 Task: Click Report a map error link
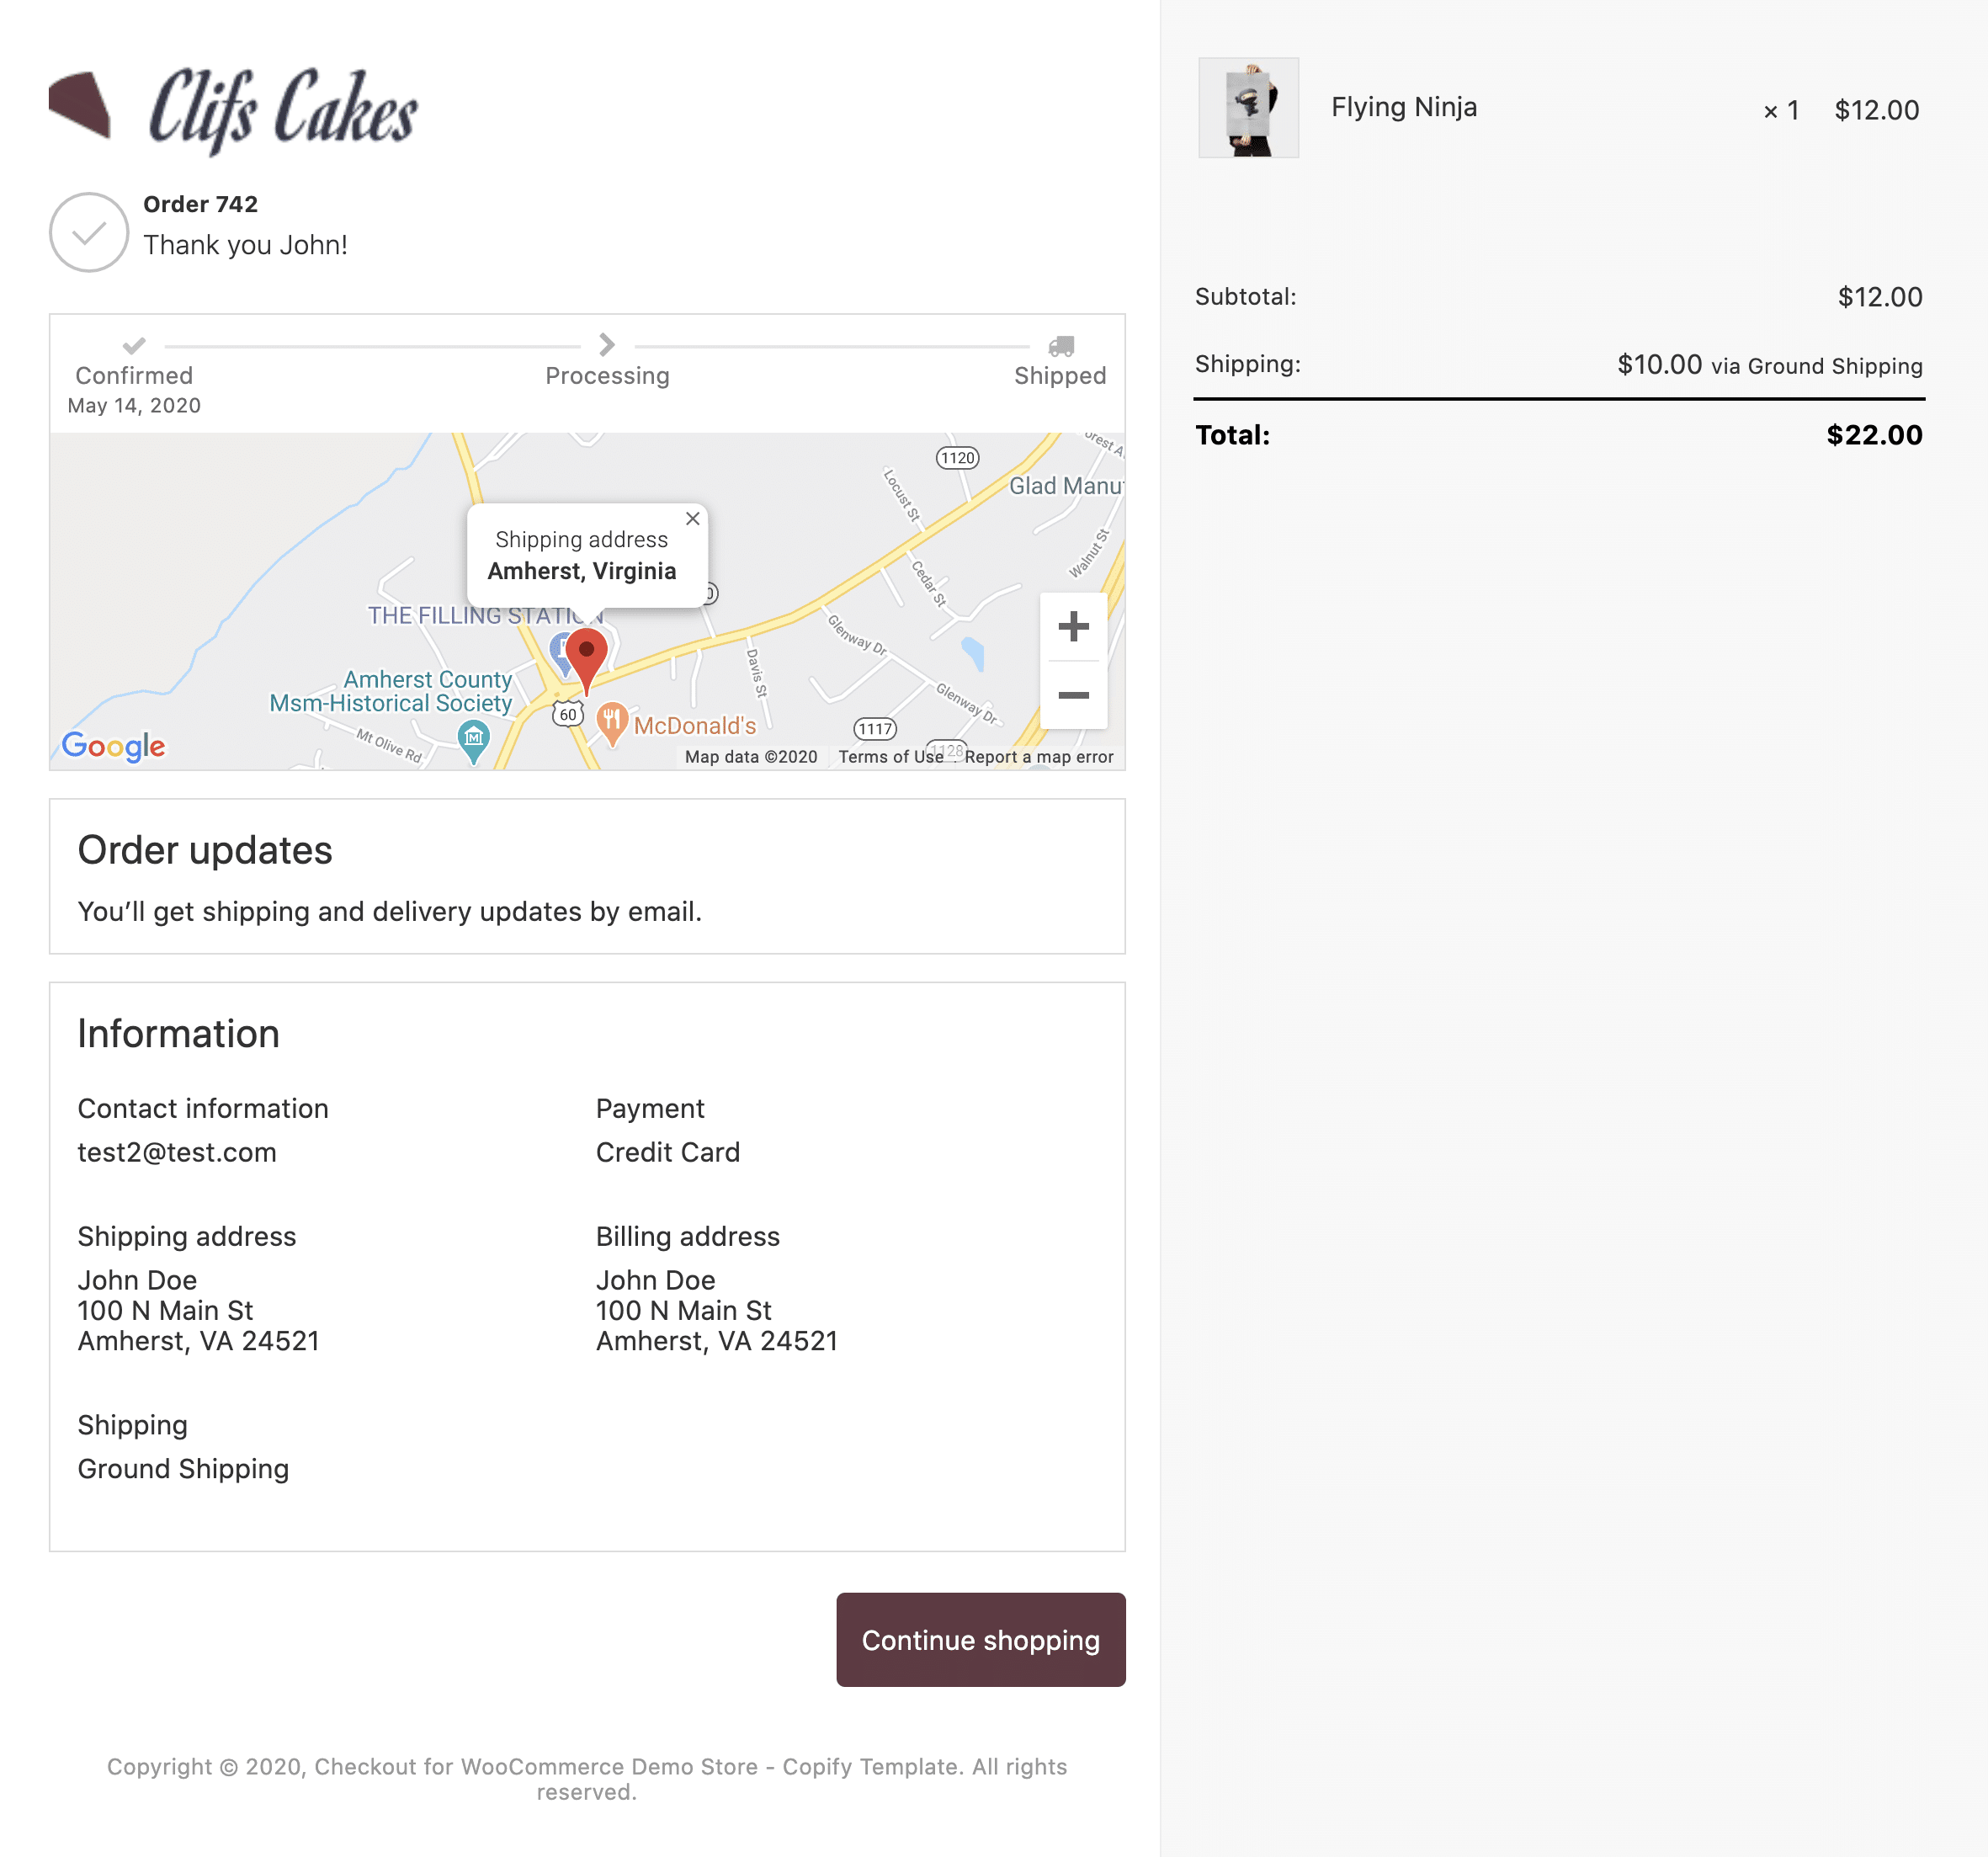[1038, 757]
